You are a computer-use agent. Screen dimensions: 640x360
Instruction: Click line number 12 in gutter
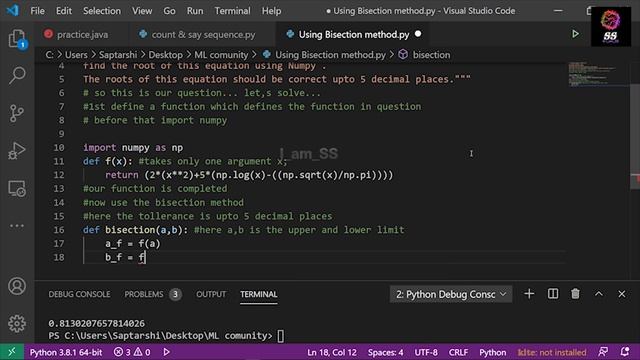pyautogui.click(x=59, y=175)
